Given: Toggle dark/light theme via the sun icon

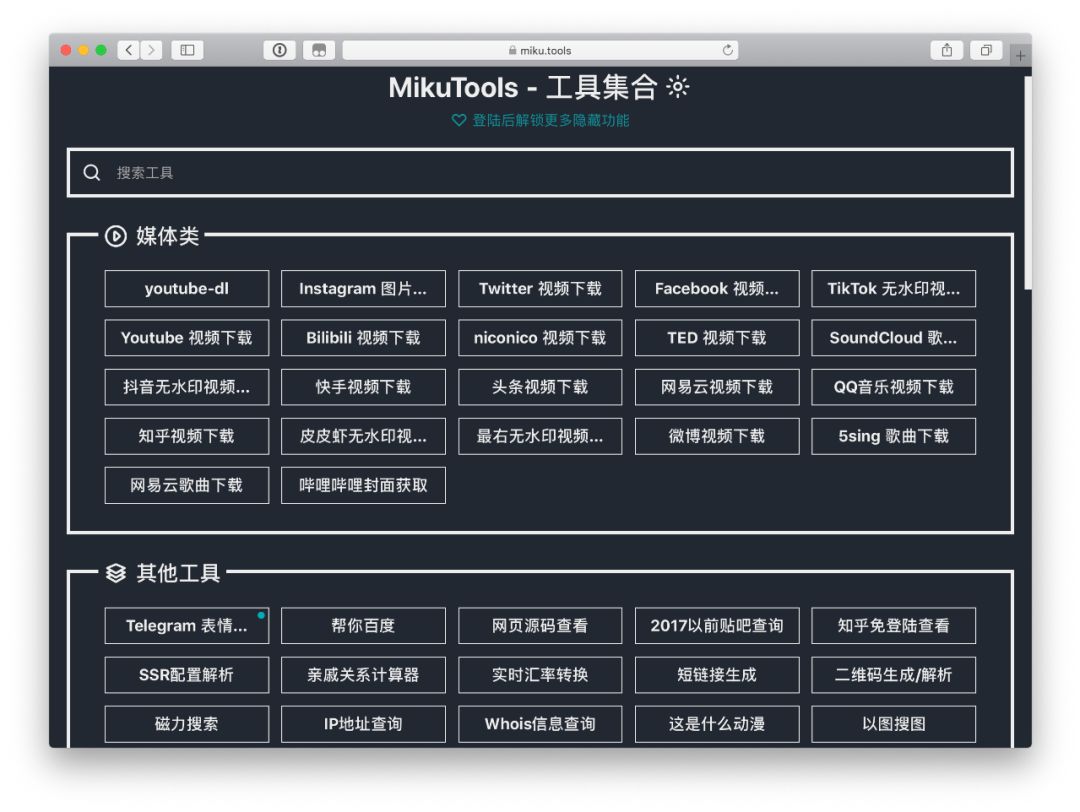Looking at the screenshot, I should [x=678, y=88].
